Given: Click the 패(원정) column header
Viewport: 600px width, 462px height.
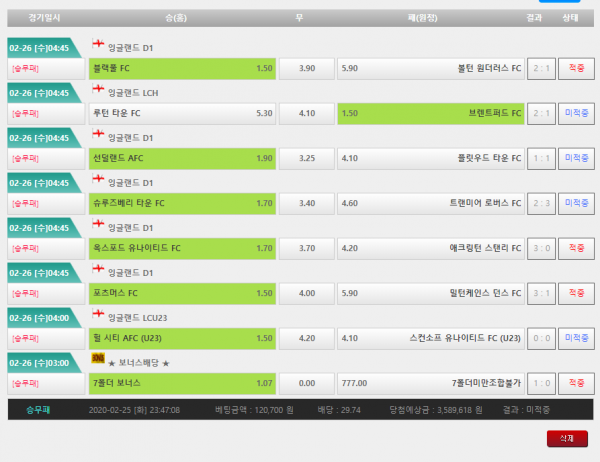Looking at the screenshot, I should pyautogui.click(x=430, y=19).
